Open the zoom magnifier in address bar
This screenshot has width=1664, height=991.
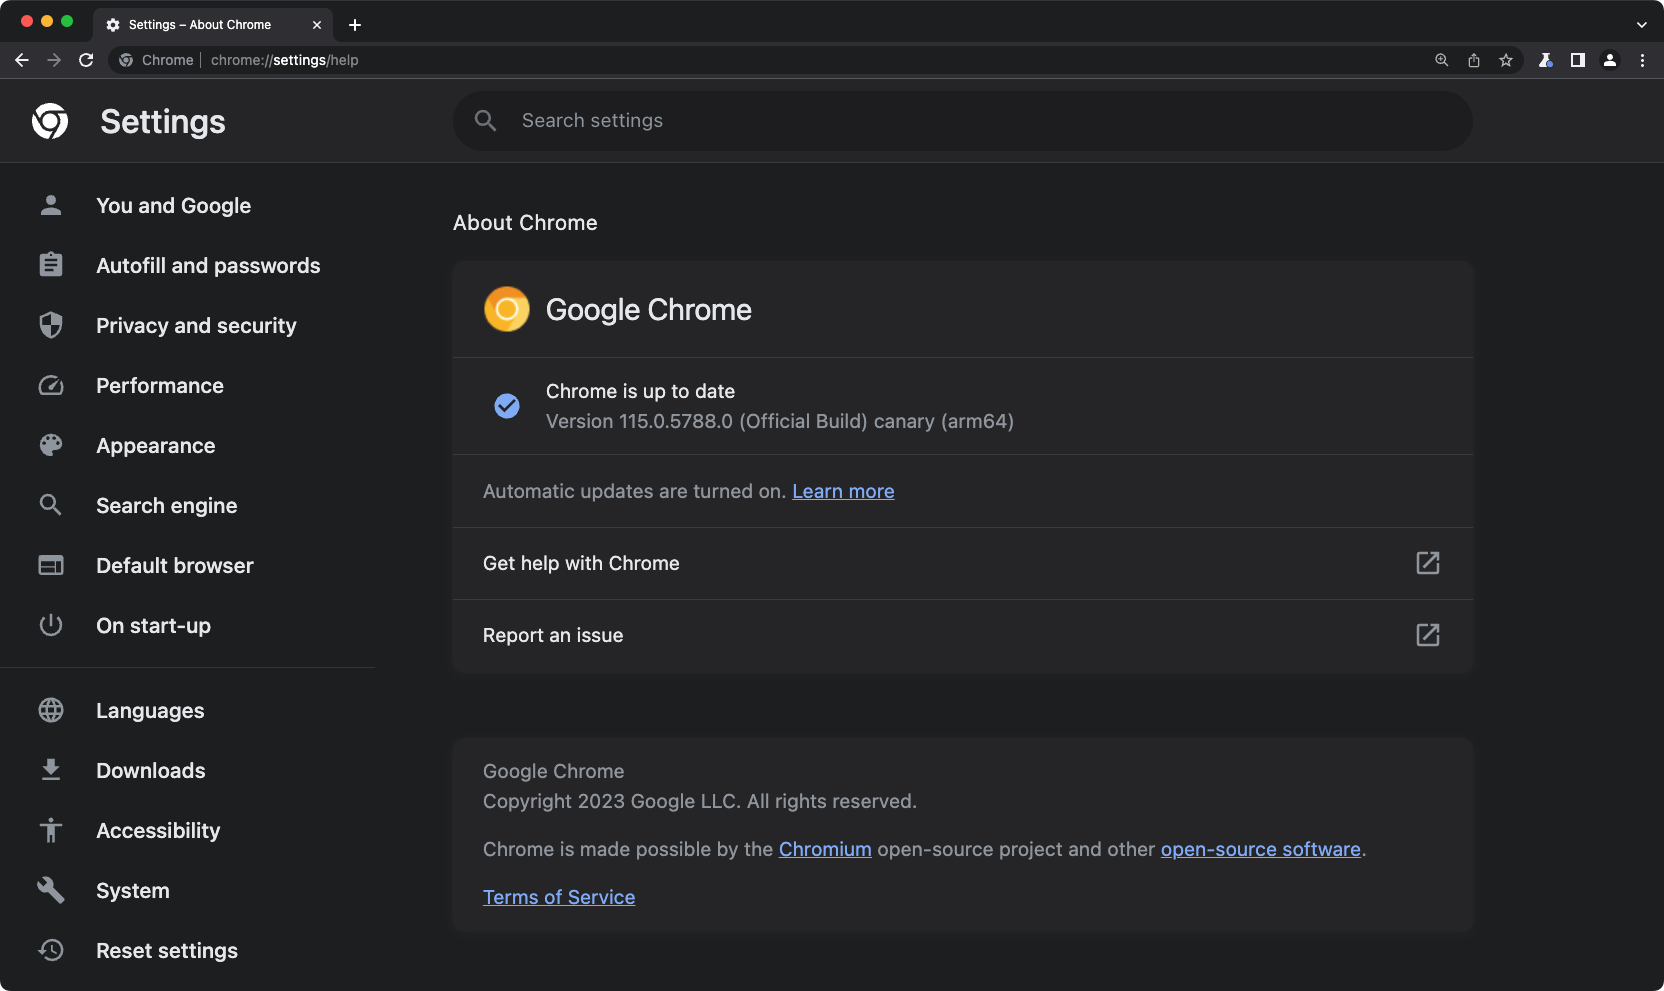(x=1442, y=60)
